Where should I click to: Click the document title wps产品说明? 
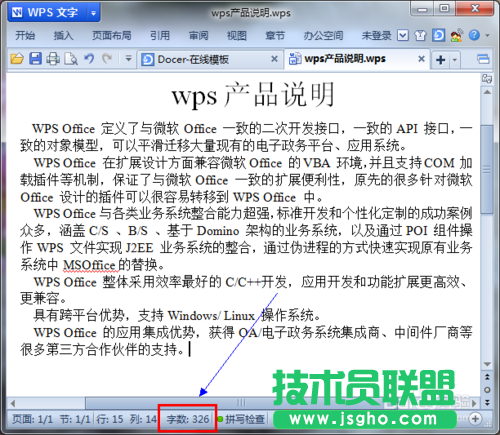tap(252, 95)
